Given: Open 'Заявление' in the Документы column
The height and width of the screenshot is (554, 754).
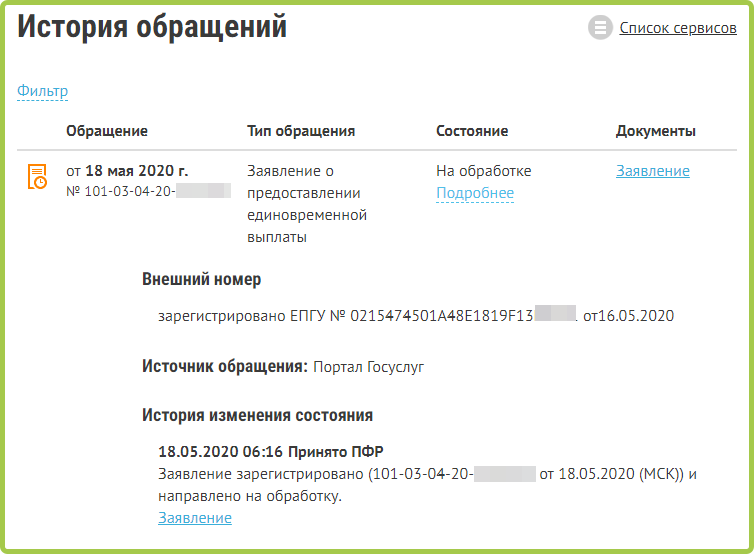Looking at the screenshot, I should pyautogui.click(x=652, y=171).
